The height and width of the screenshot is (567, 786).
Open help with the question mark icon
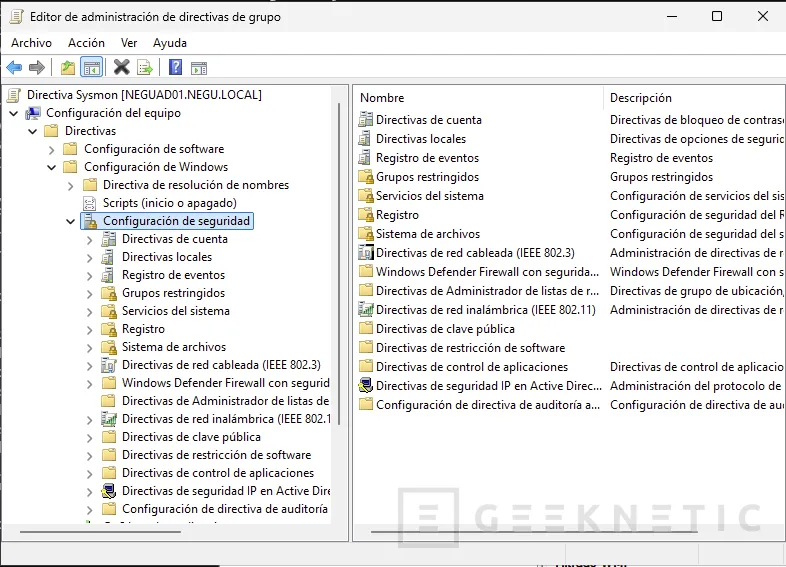click(x=175, y=67)
